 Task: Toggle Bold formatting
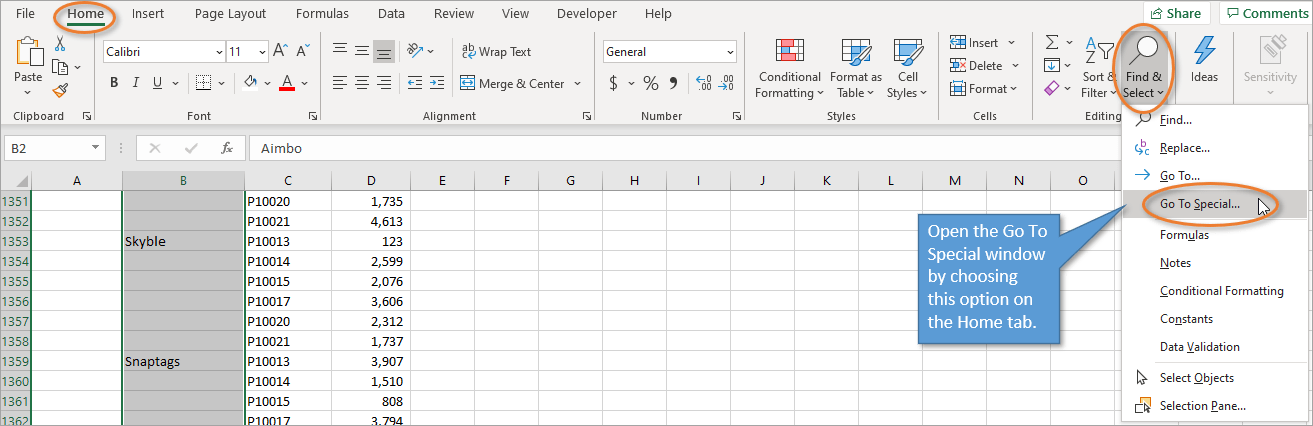click(x=114, y=83)
